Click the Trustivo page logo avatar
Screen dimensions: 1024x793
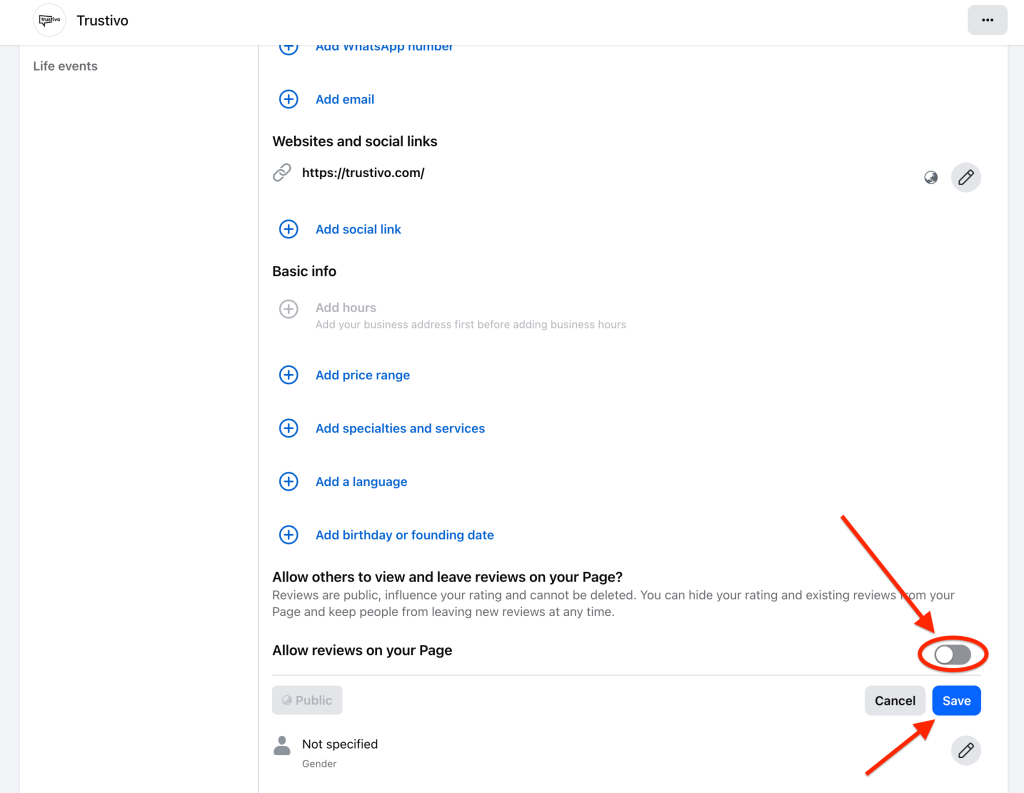coord(49,20)
